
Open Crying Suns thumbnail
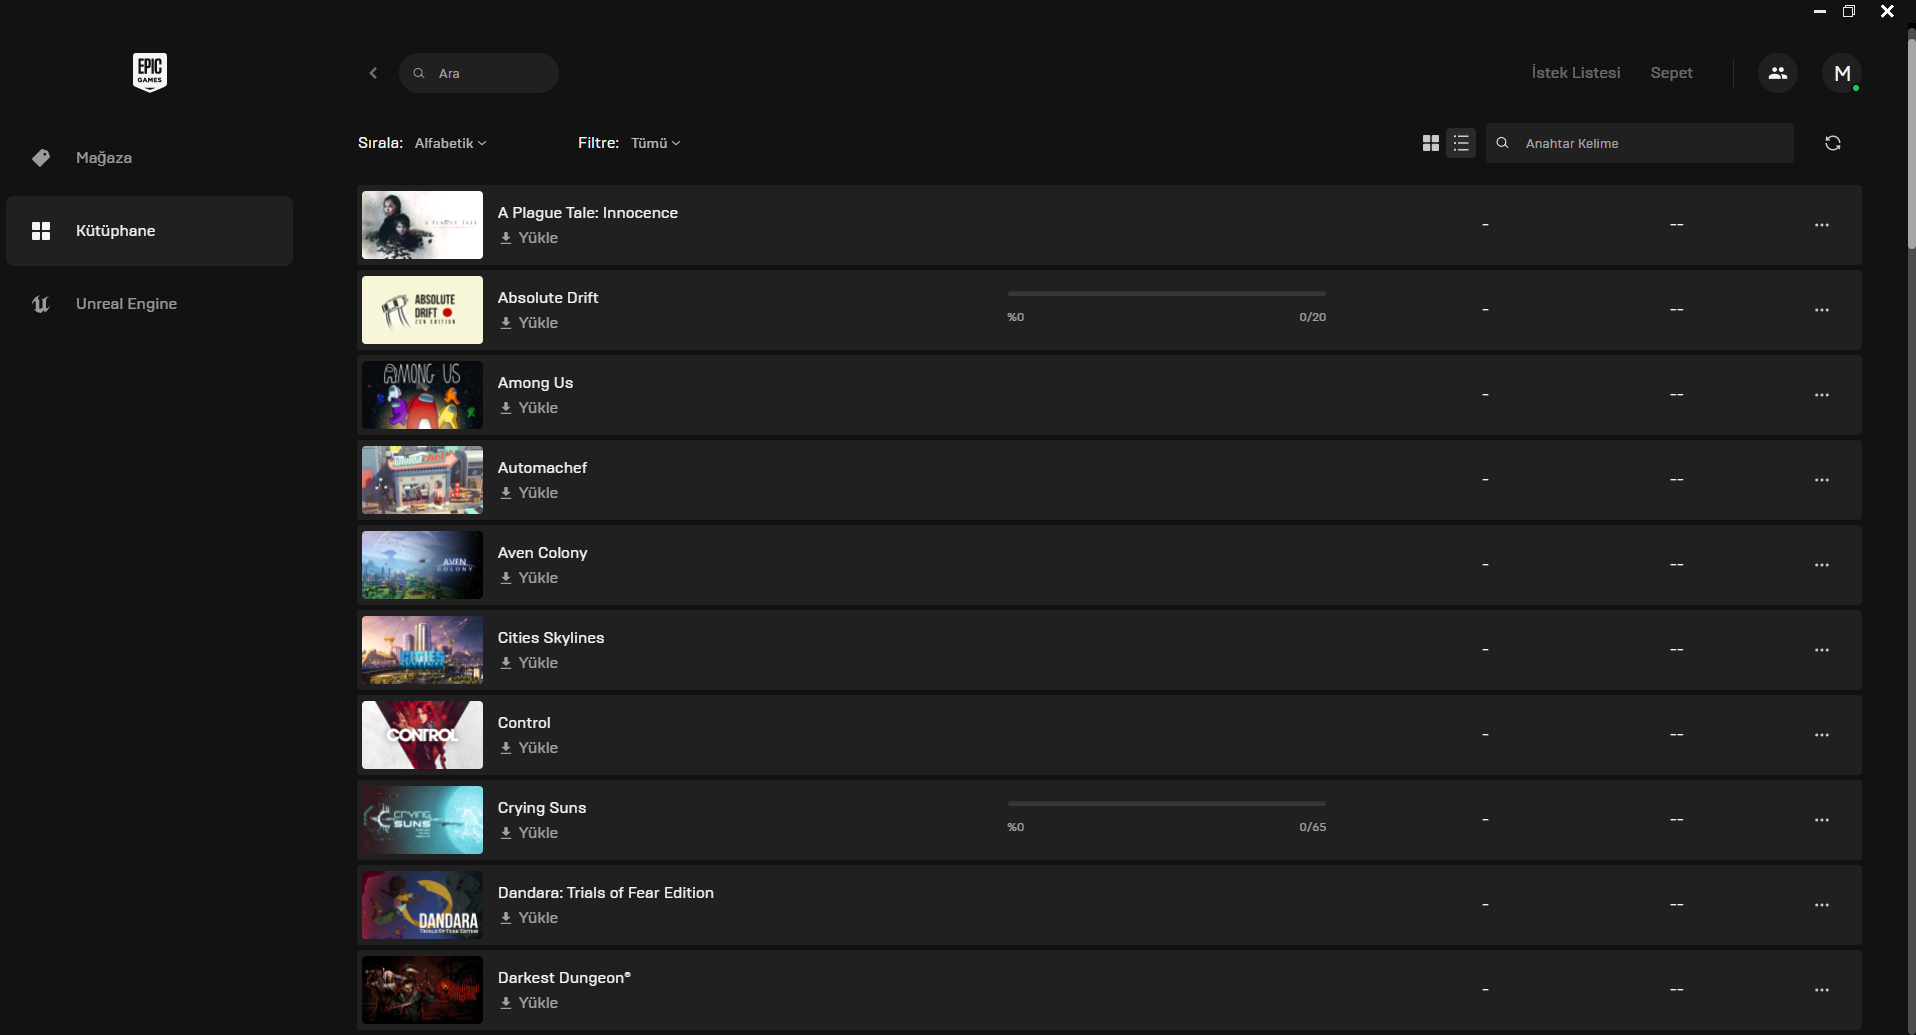(x=422, y=820)
